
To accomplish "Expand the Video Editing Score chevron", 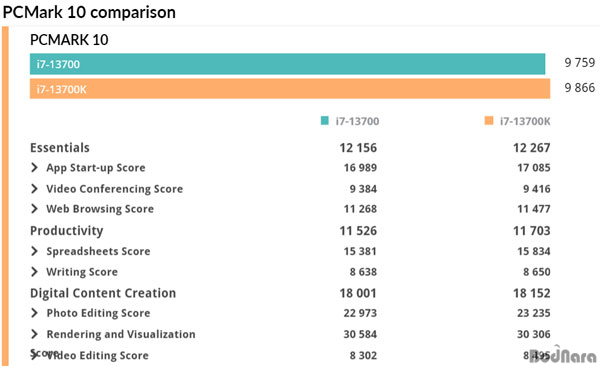I will point(34,355).
